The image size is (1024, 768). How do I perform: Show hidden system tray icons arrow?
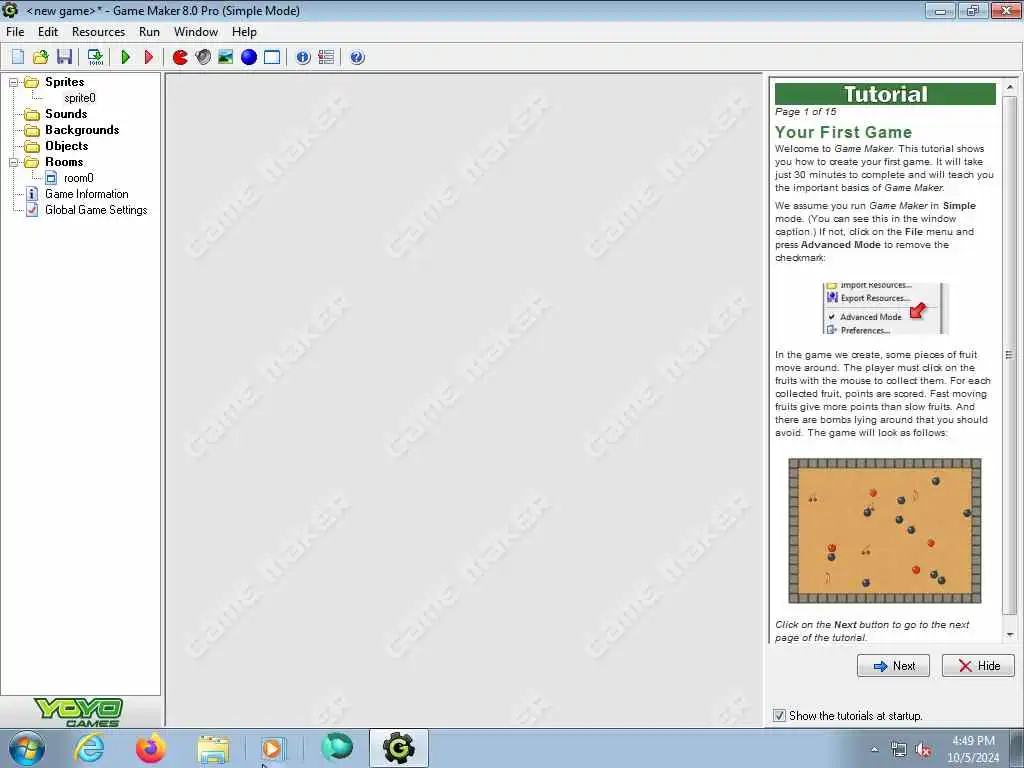pos(874,750)
